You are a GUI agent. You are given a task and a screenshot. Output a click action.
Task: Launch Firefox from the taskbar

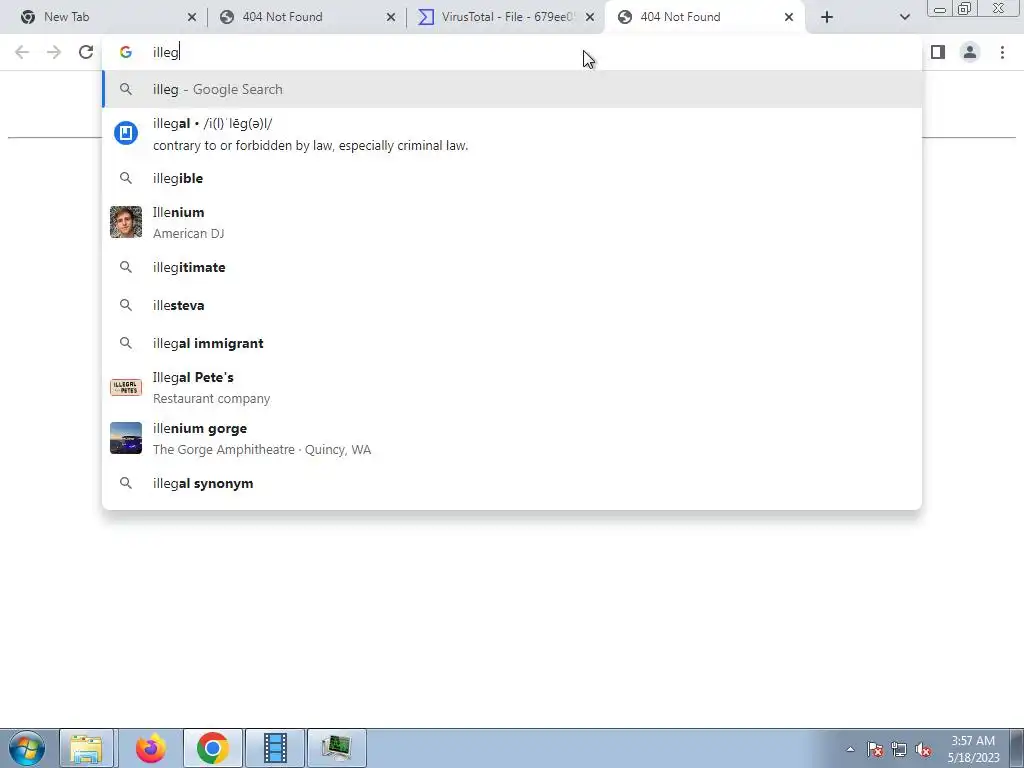pyautogui.click(x=151, y=748)
